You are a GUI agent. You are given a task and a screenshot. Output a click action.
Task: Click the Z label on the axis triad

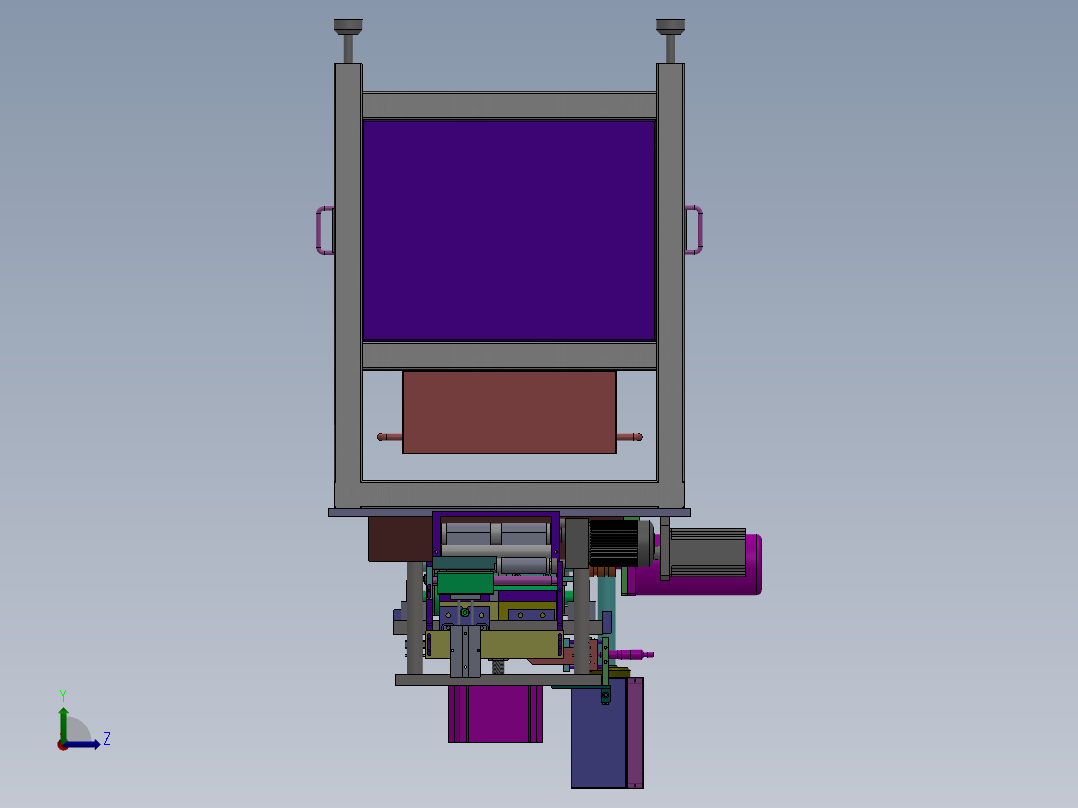point(107,739)
